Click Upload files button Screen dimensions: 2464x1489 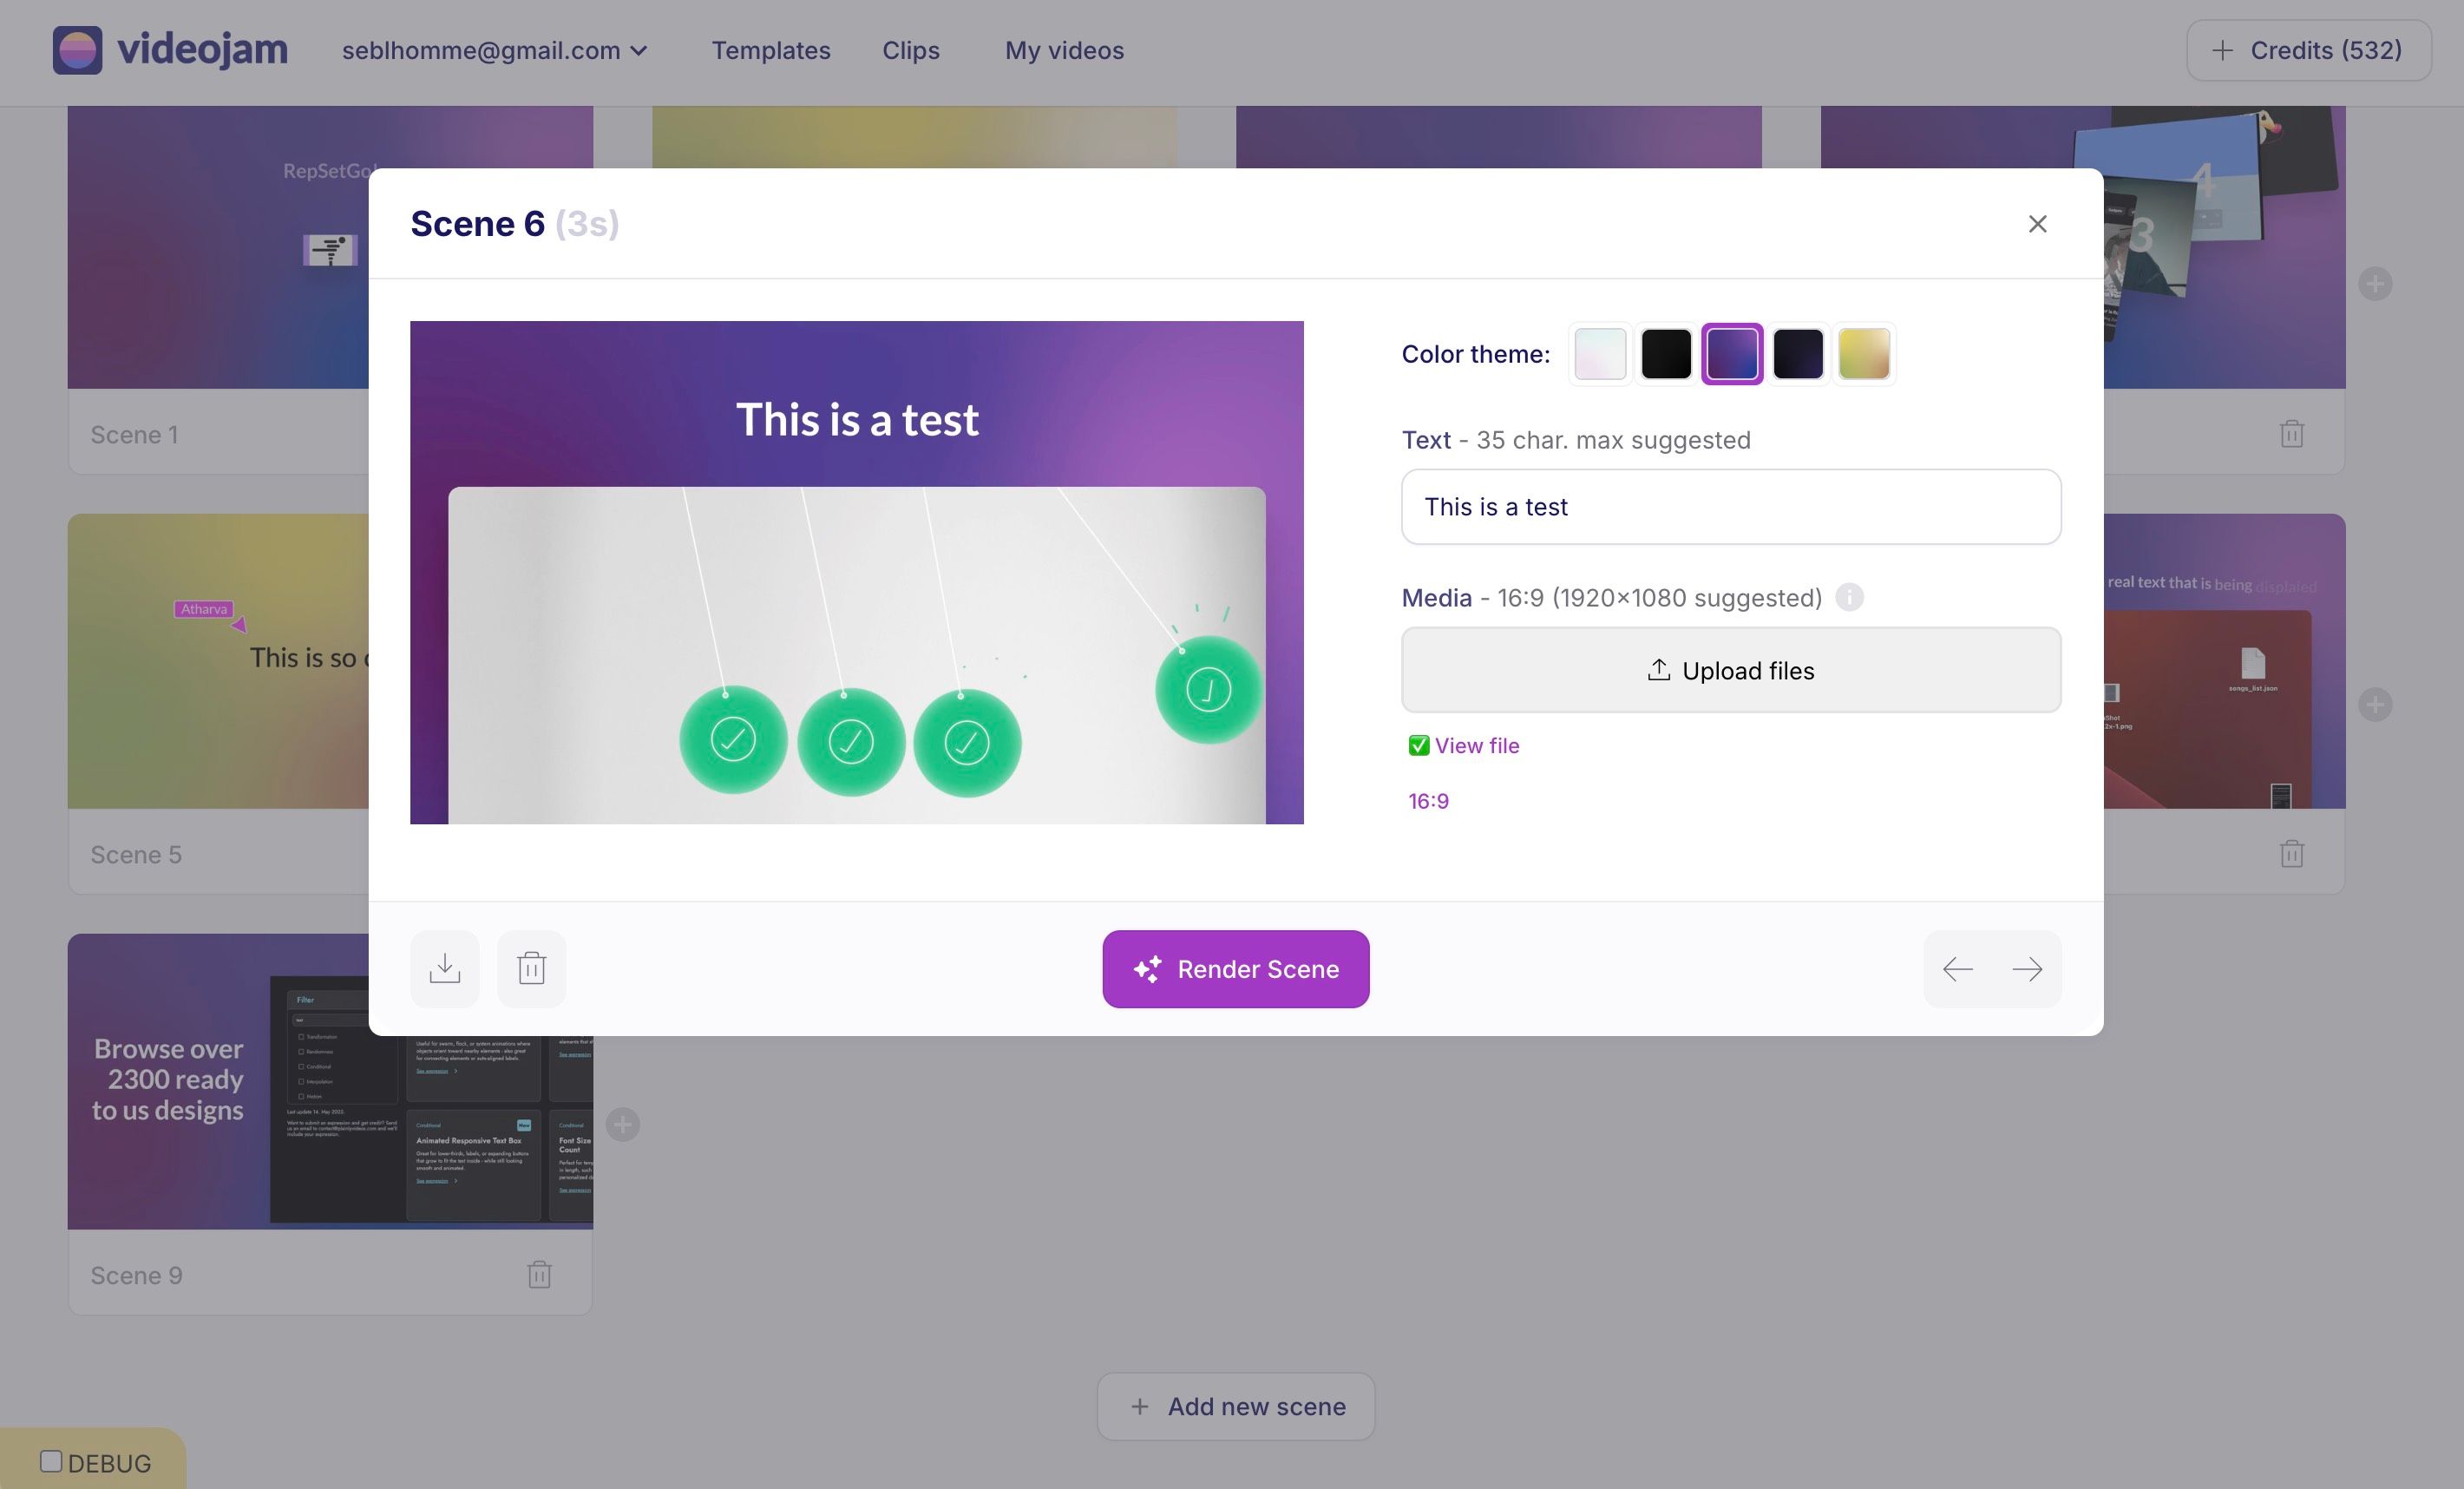[x=1731, y=670]
